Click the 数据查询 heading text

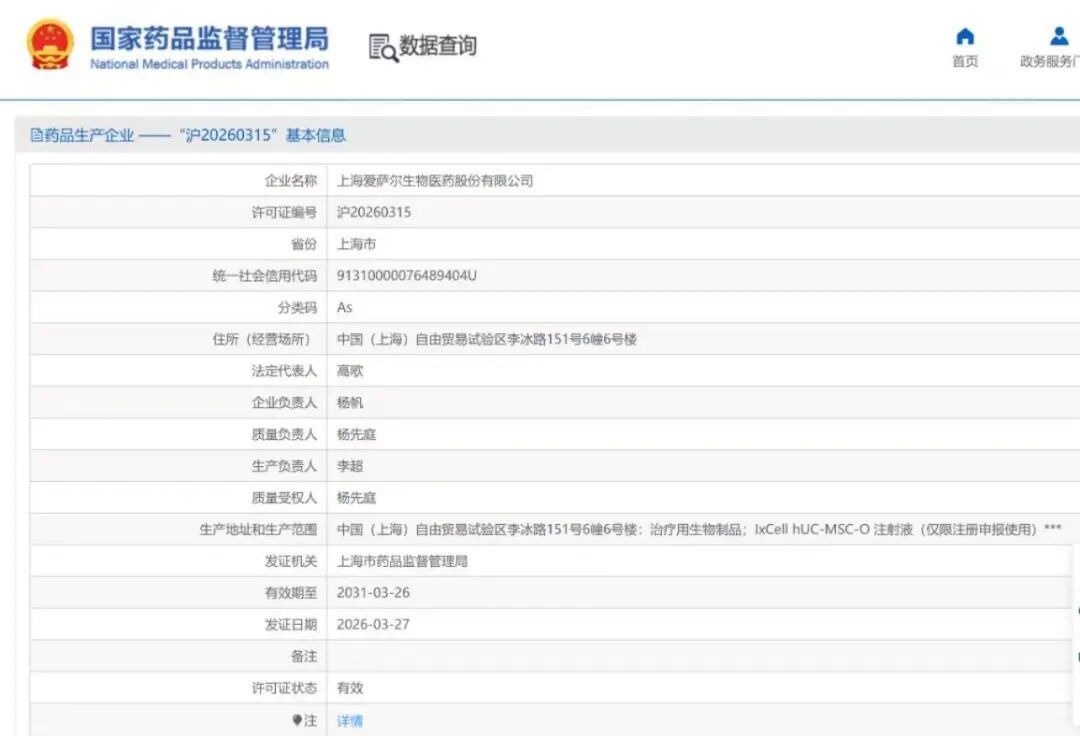[438, 46]
